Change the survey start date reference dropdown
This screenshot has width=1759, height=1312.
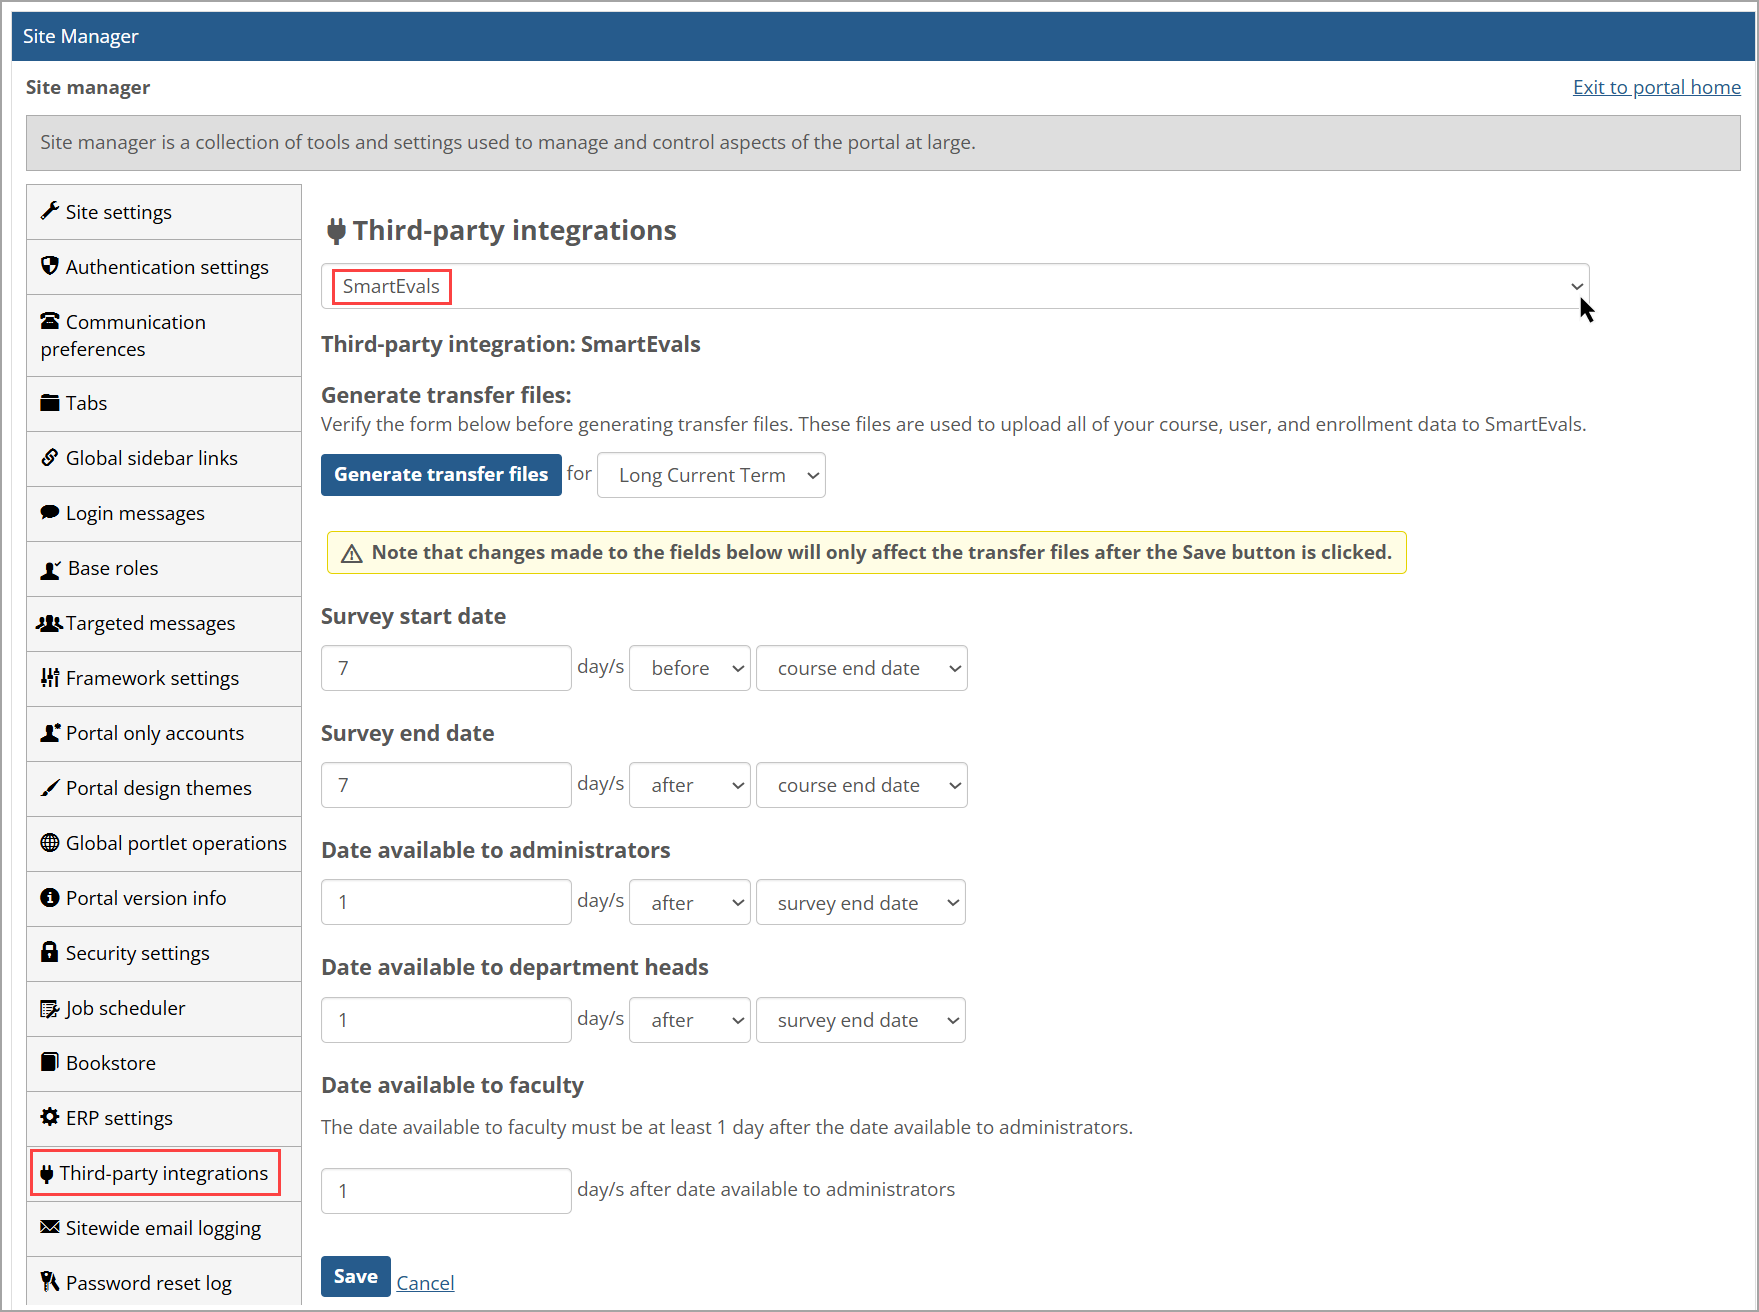(x=861, y=667)
